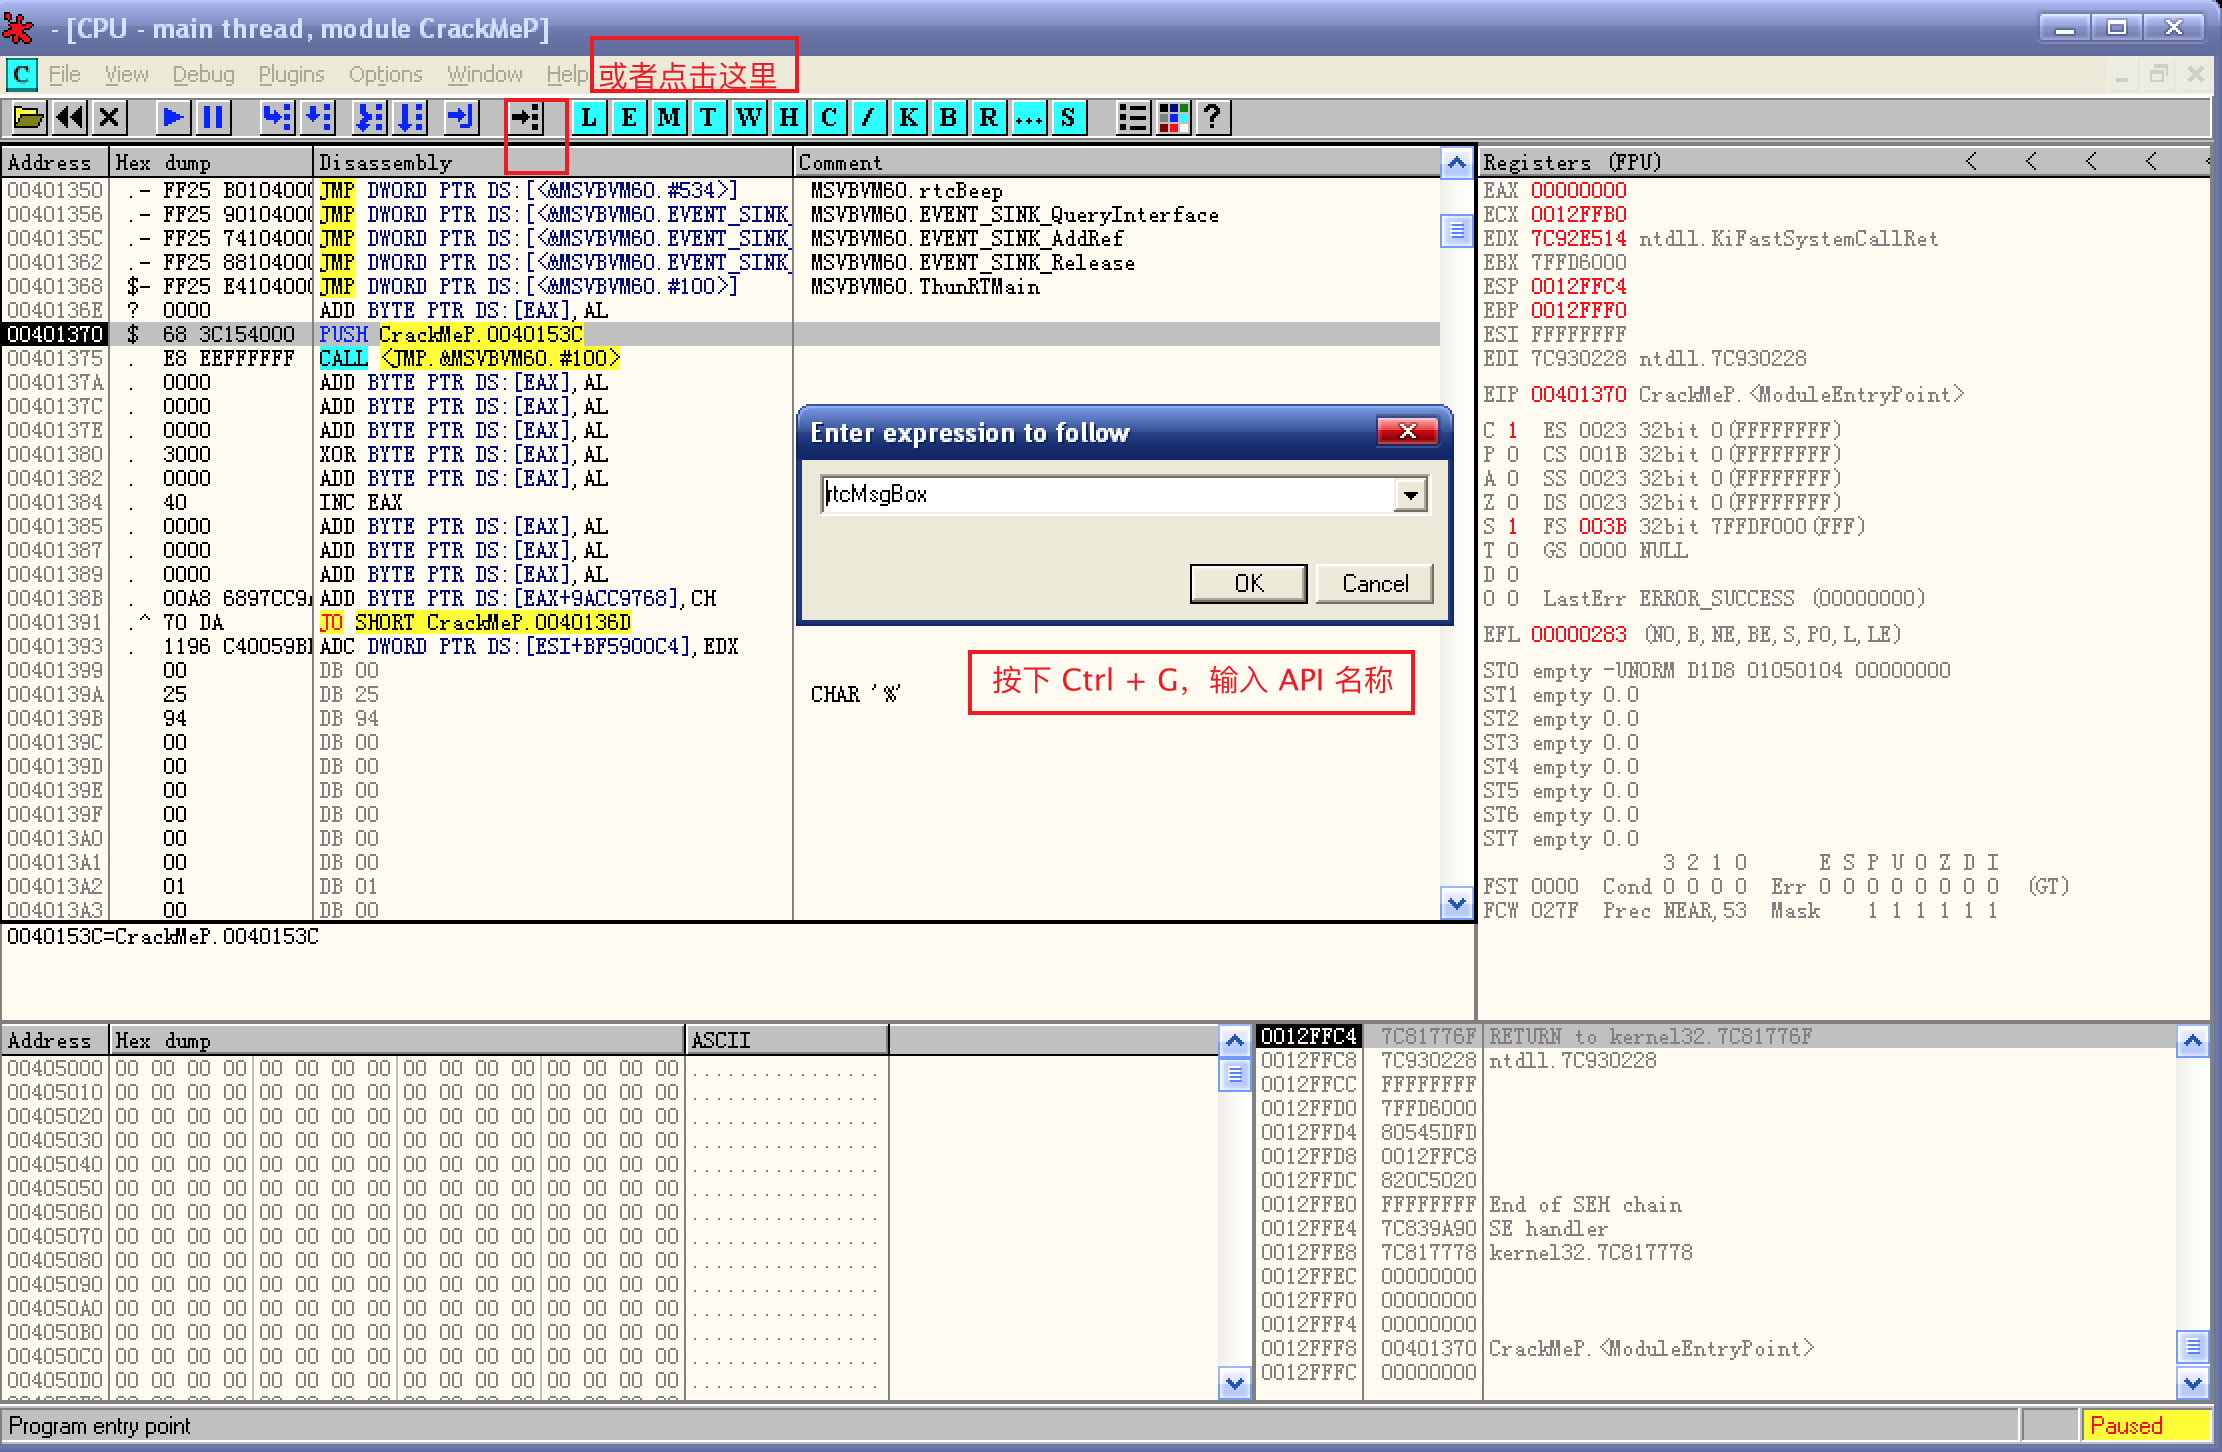2222x1452 pixels.
Task: Run the program with the play icon
Action: 172,118
